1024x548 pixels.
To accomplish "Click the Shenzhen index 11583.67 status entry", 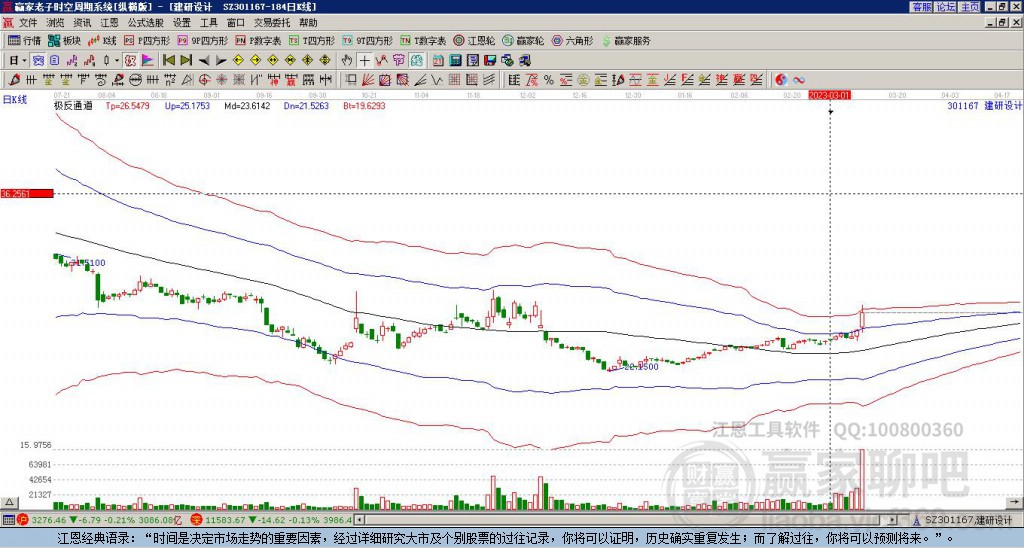I will pos(270,520).
